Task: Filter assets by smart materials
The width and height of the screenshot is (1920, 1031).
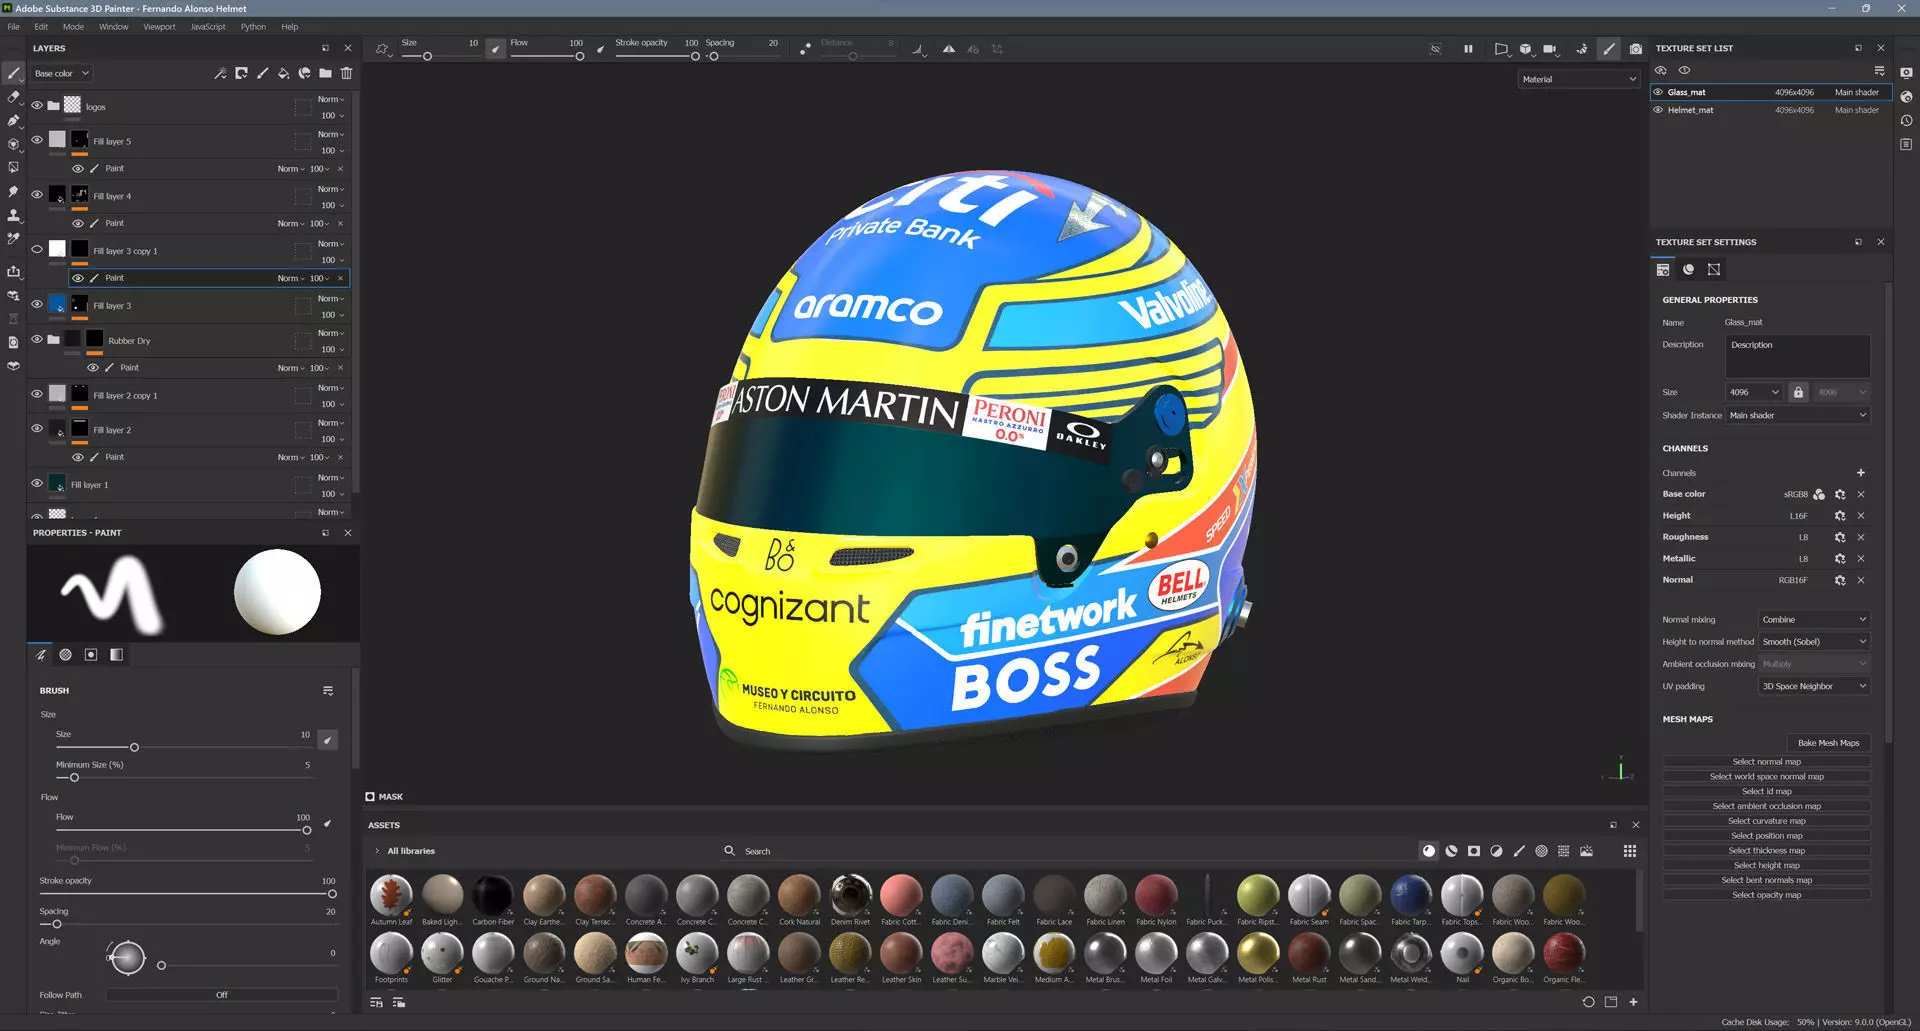Action: (x=1451, y=851)
